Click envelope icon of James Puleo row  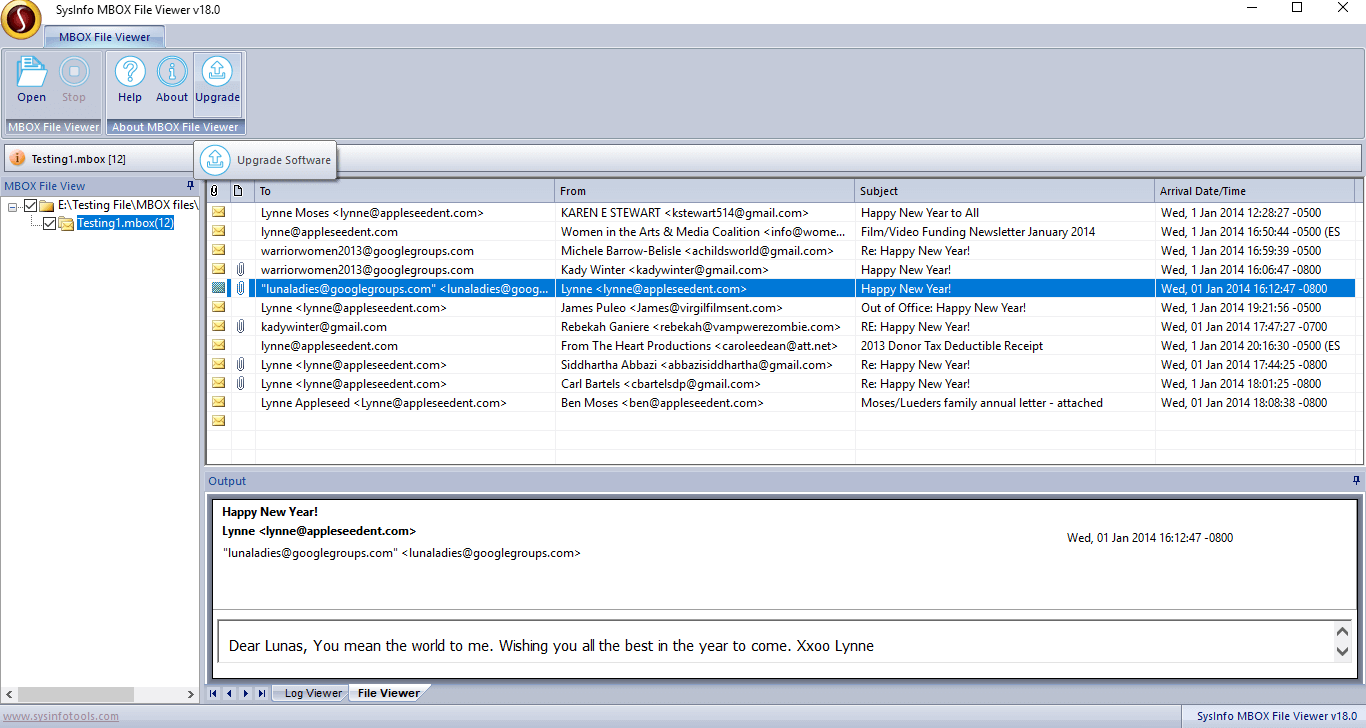(218, 307)
